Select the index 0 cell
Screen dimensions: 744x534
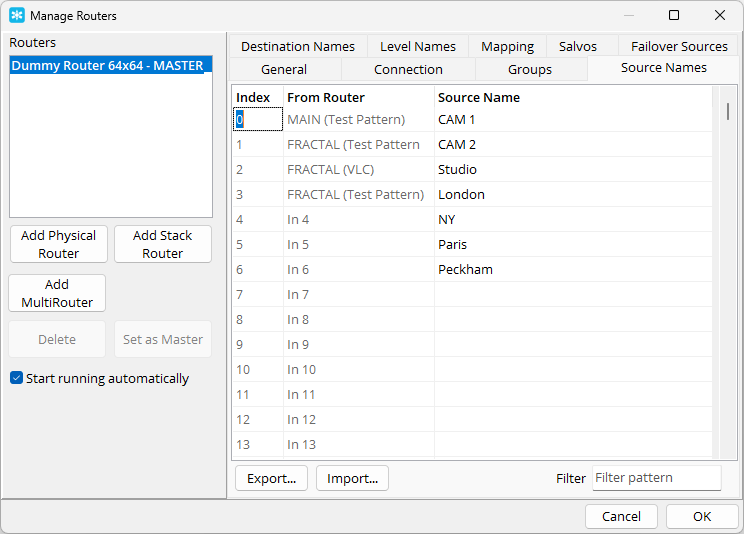pyautogui.click(x=258, y=120)
